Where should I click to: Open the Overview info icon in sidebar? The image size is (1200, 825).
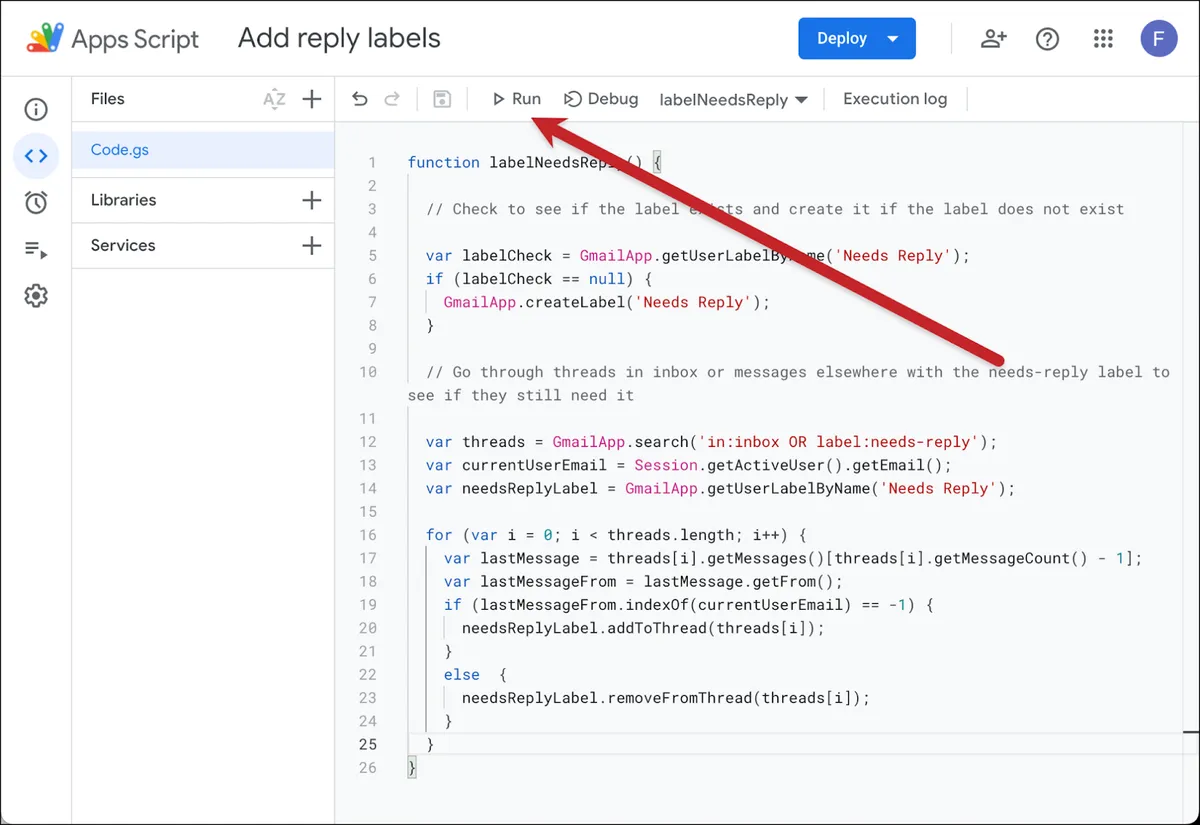click(x=36, y=109)
